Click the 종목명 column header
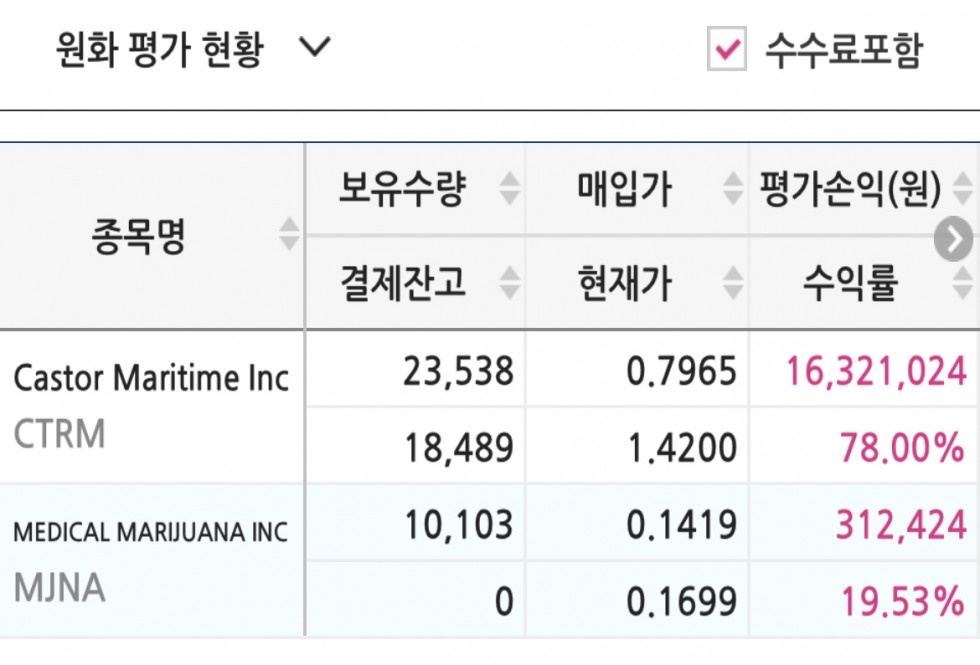 pos(139,236)
